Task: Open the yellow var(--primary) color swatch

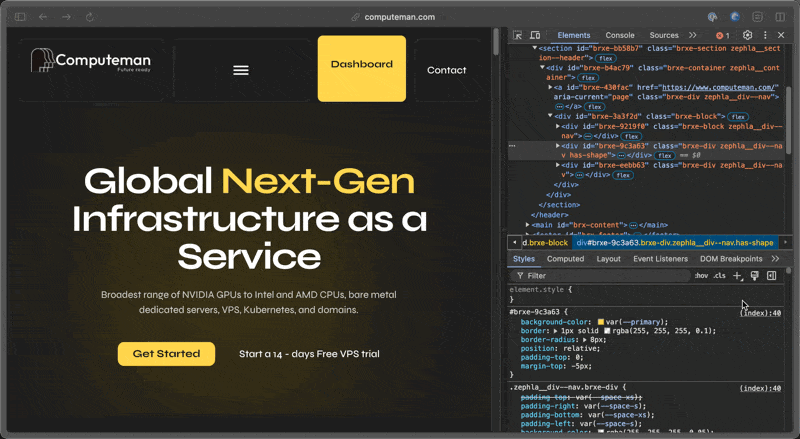Action: pos(601,322)
